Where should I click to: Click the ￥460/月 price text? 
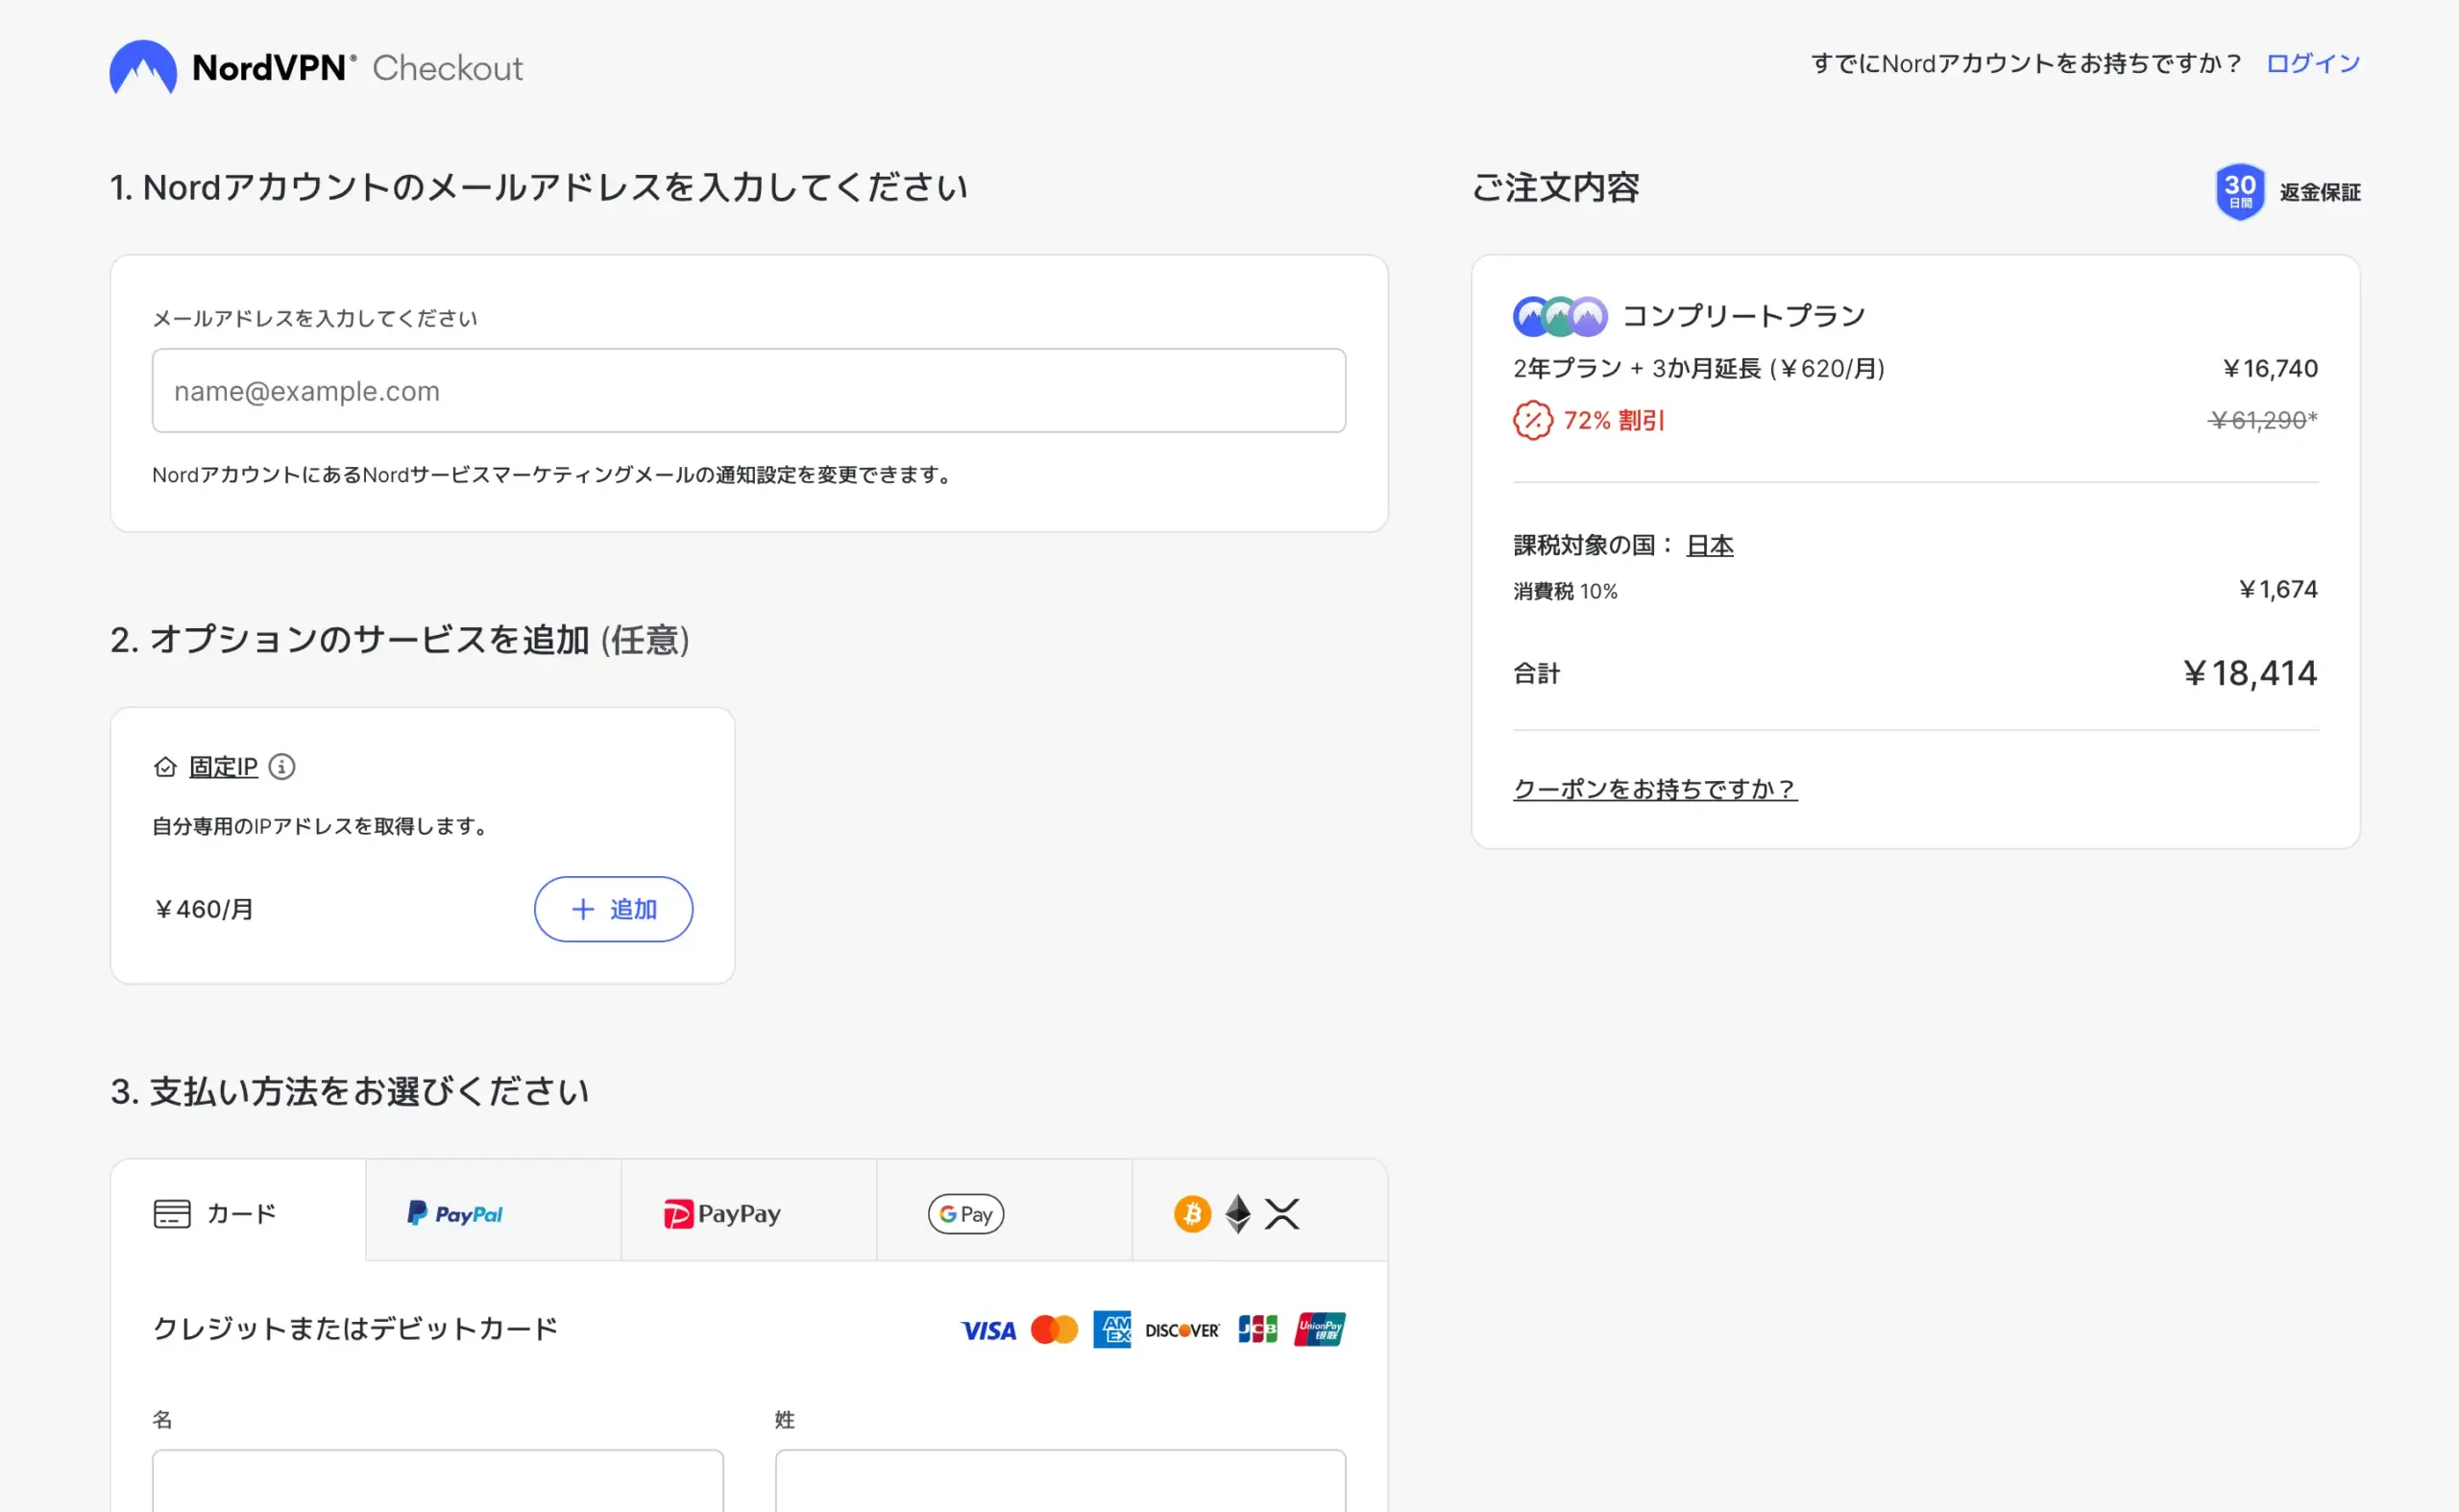203,910
